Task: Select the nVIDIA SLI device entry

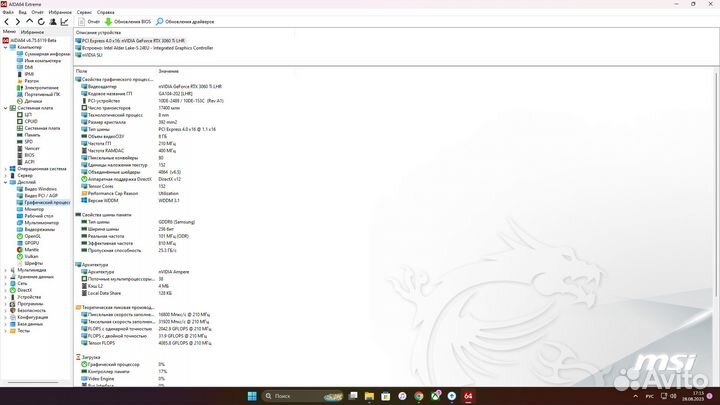Action: tap(89, 55)
